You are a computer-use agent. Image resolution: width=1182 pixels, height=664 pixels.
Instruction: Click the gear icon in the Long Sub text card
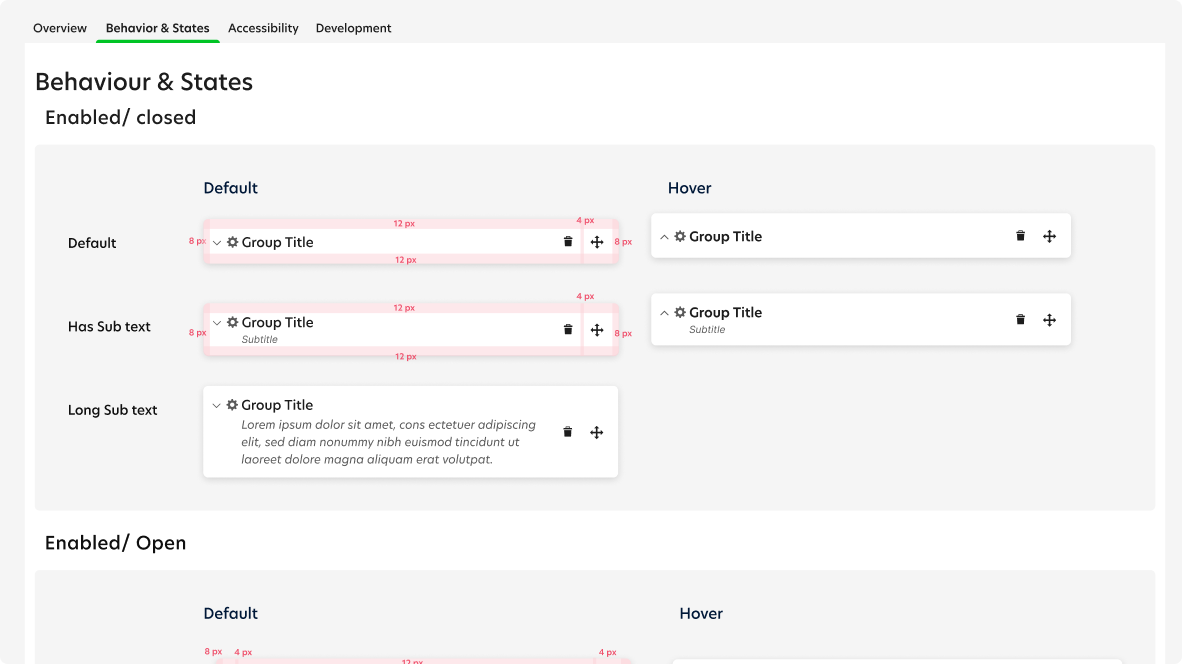tap(230, 404)
